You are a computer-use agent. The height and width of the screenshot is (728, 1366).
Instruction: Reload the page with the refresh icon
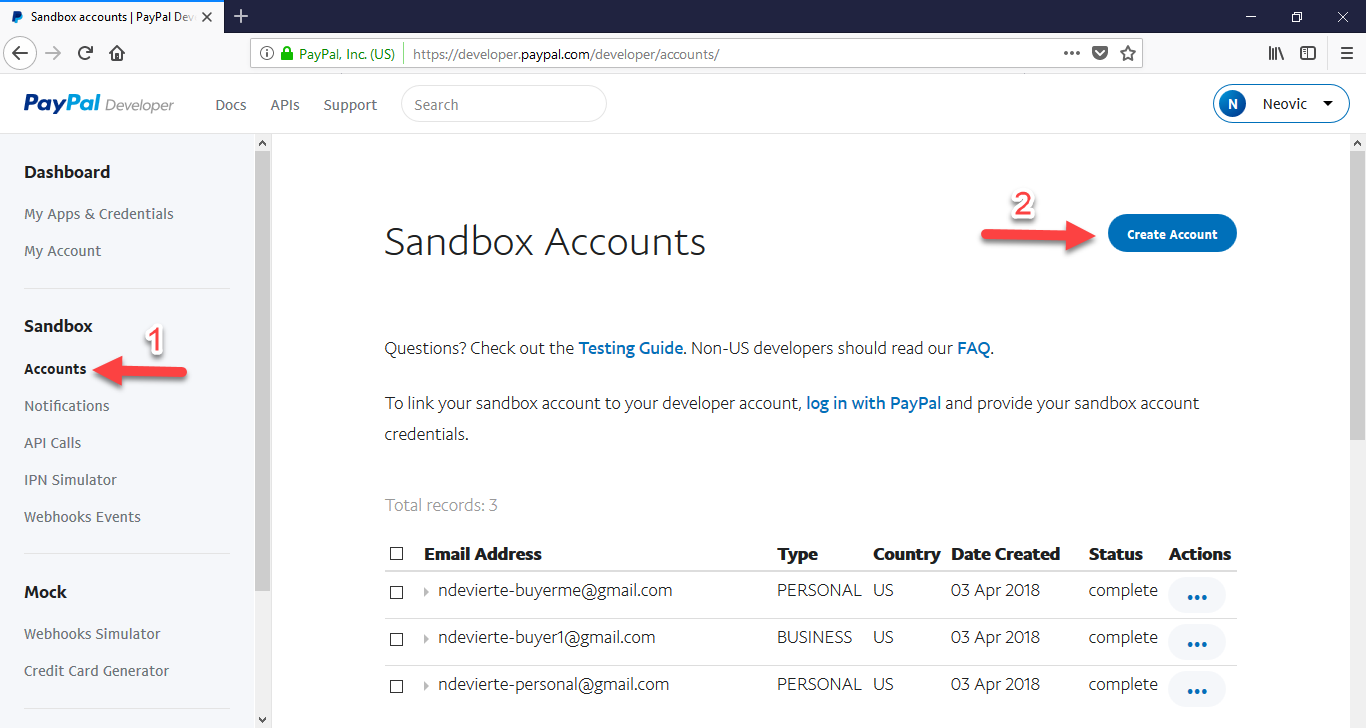pos(86,53)
